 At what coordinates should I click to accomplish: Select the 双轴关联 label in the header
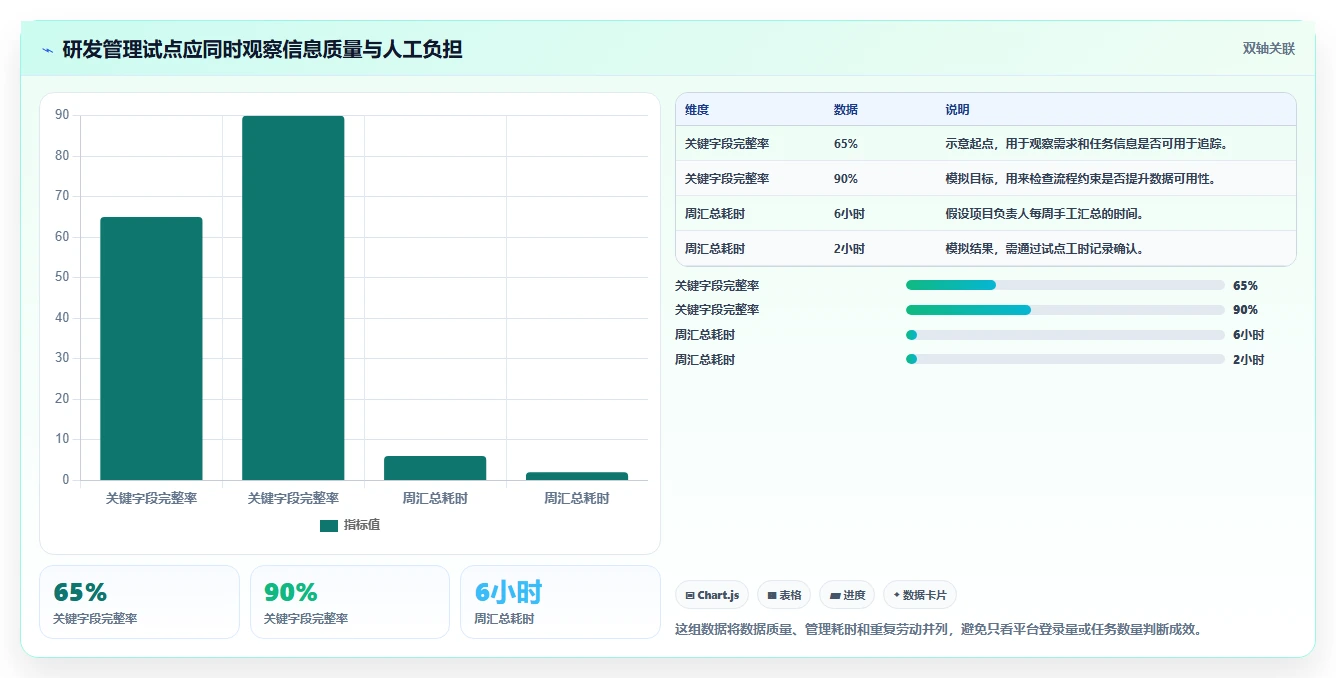(x=1269, y=48)
